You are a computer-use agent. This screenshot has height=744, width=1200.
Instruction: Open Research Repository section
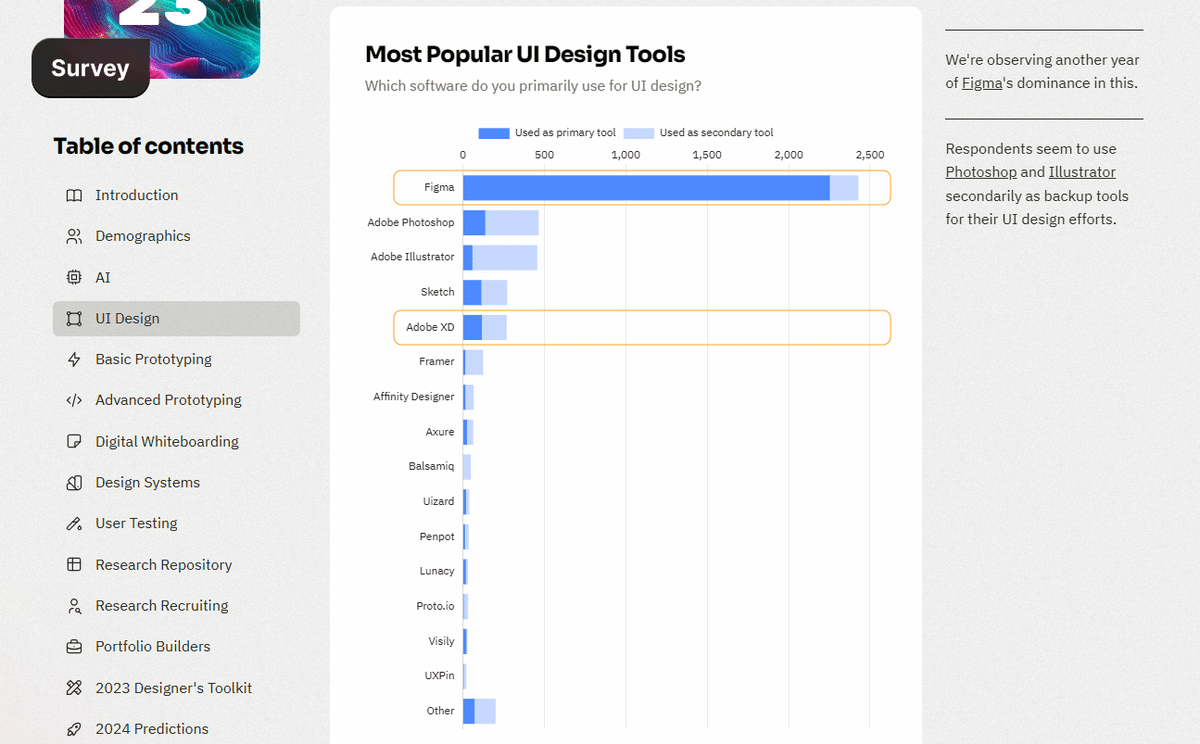pos(176,565)
